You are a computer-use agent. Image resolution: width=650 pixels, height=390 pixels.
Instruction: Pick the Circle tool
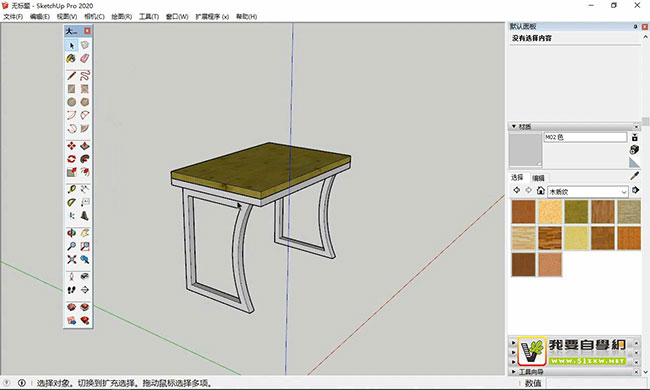point(71,102)
